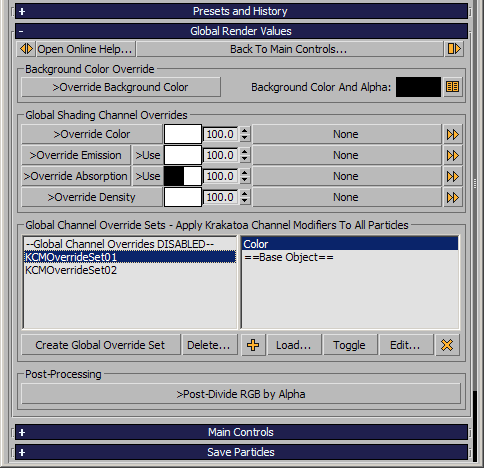Expand the Save Particles rollout

pos(241,452)
